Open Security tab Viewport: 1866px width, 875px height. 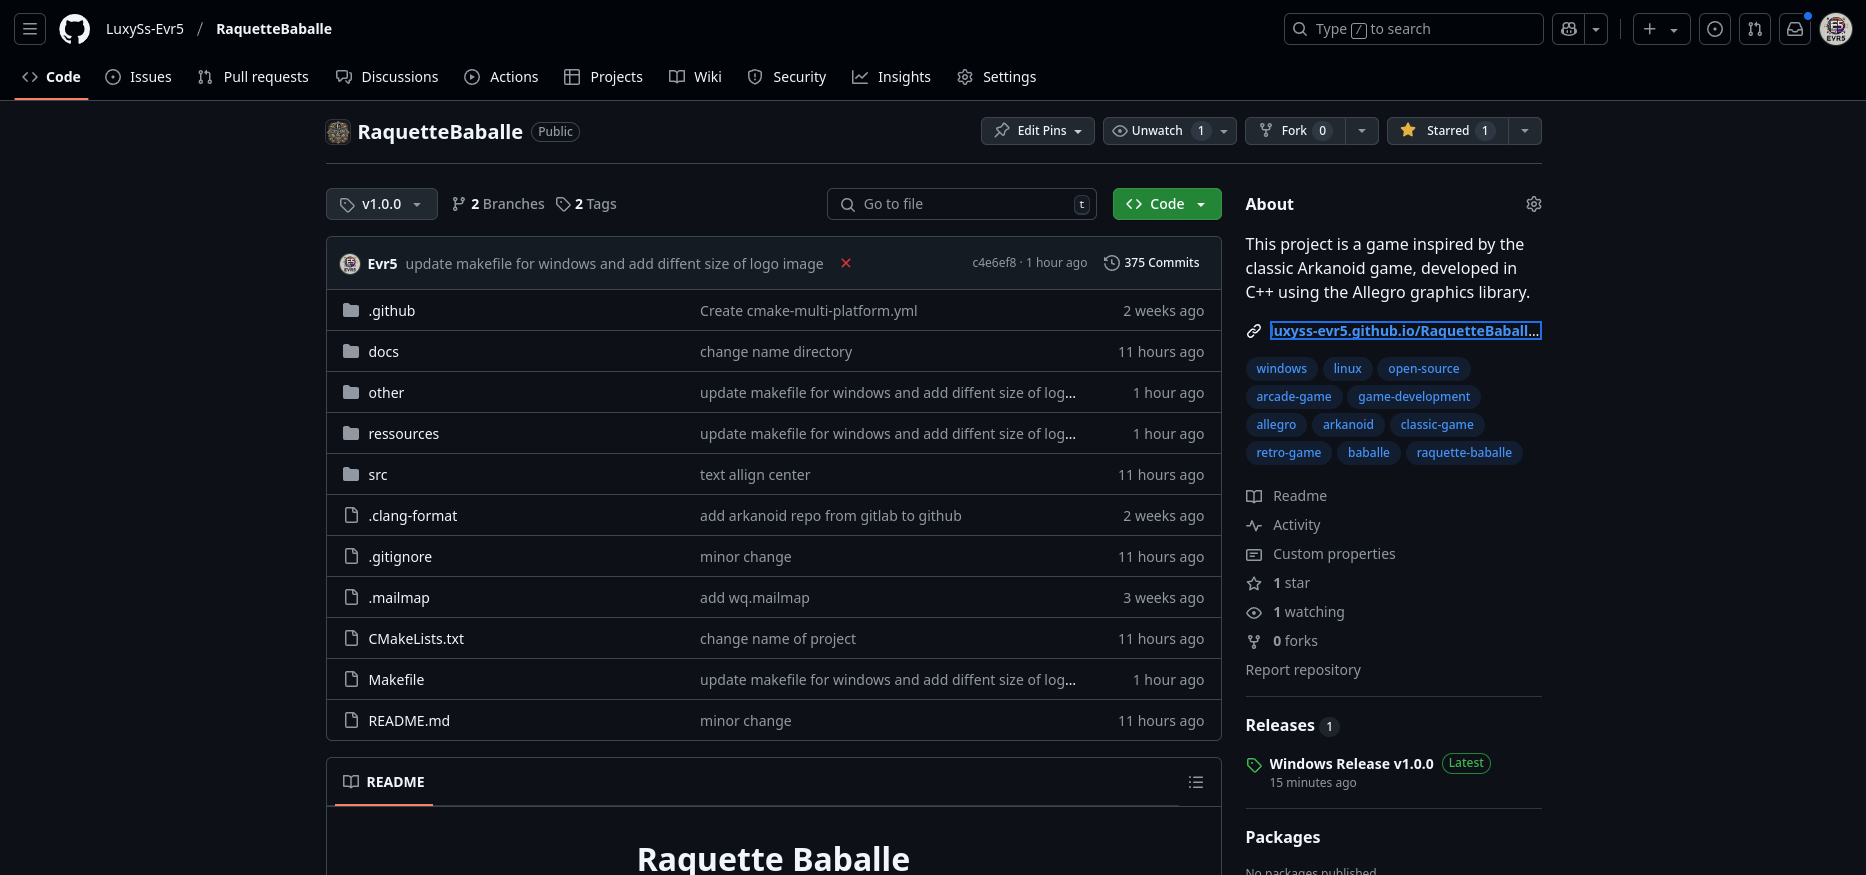click(x=787, y=77)
